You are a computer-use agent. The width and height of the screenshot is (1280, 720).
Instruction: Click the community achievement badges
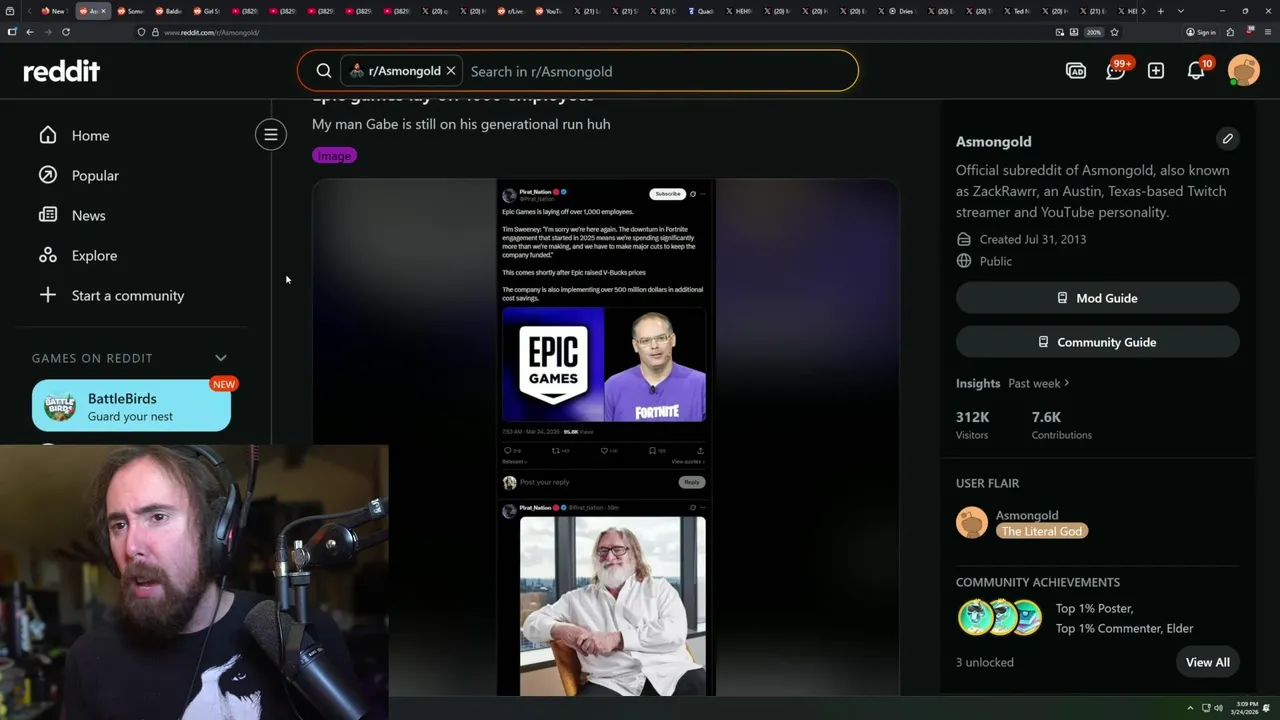point(1000,618)
